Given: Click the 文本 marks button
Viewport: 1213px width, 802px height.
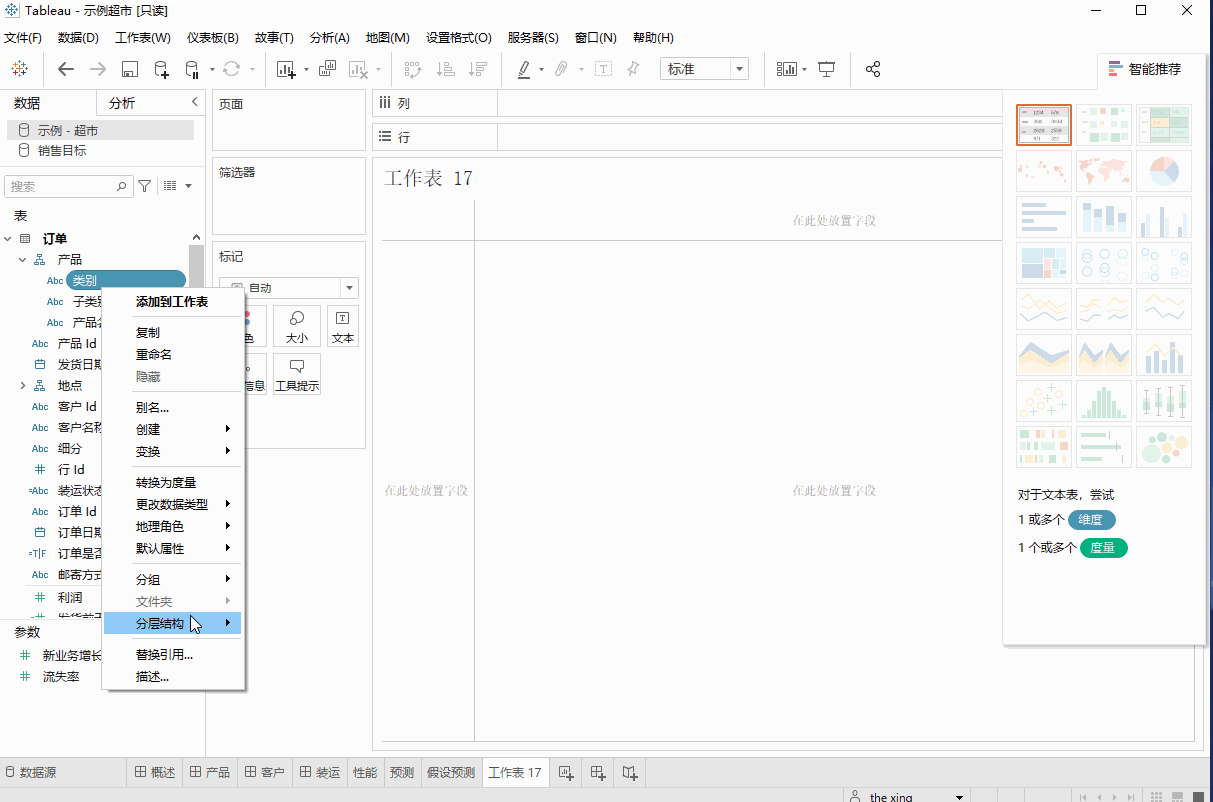Looking at the screenshot, I should [343, 327].
